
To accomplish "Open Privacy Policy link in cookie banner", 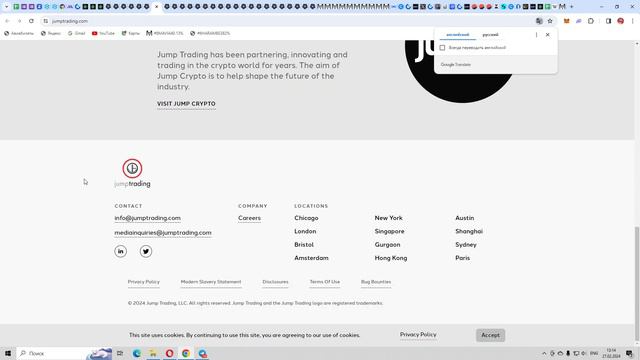I will 418,334.
